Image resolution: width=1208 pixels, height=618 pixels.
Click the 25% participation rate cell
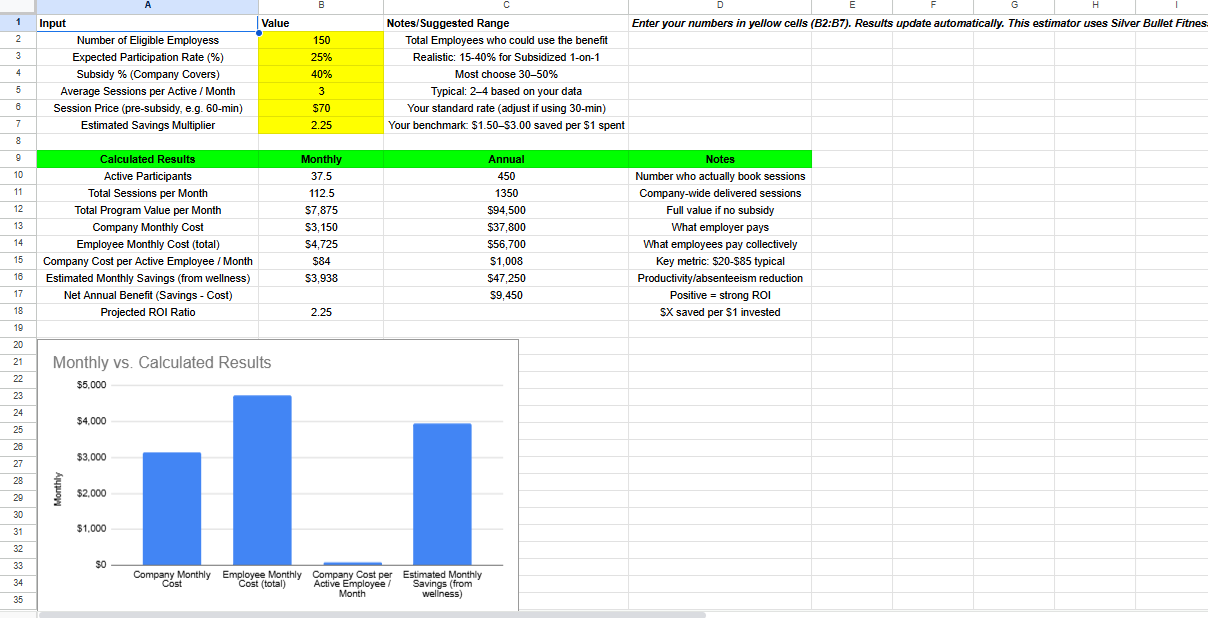point(321,57)
